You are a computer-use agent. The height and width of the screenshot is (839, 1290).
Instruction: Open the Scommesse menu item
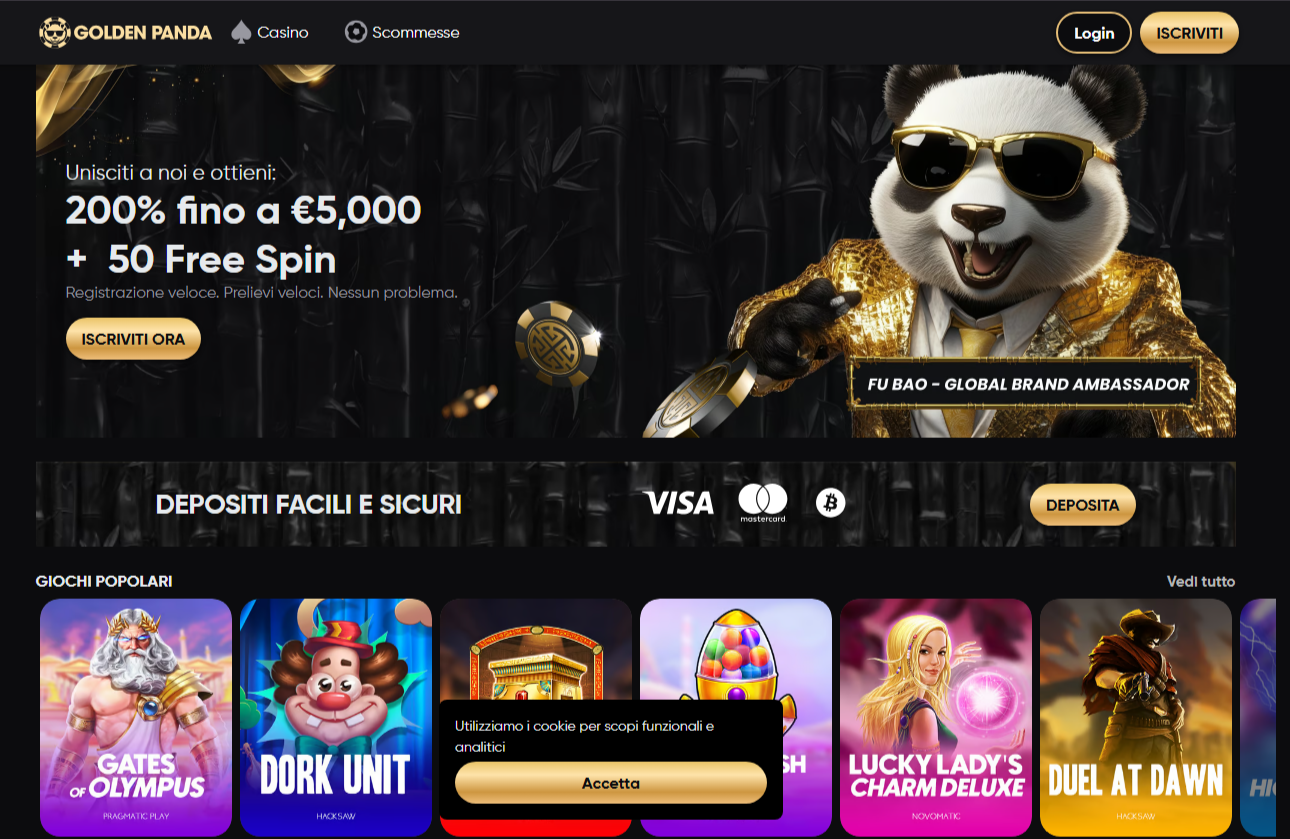[x=402, y=32]
